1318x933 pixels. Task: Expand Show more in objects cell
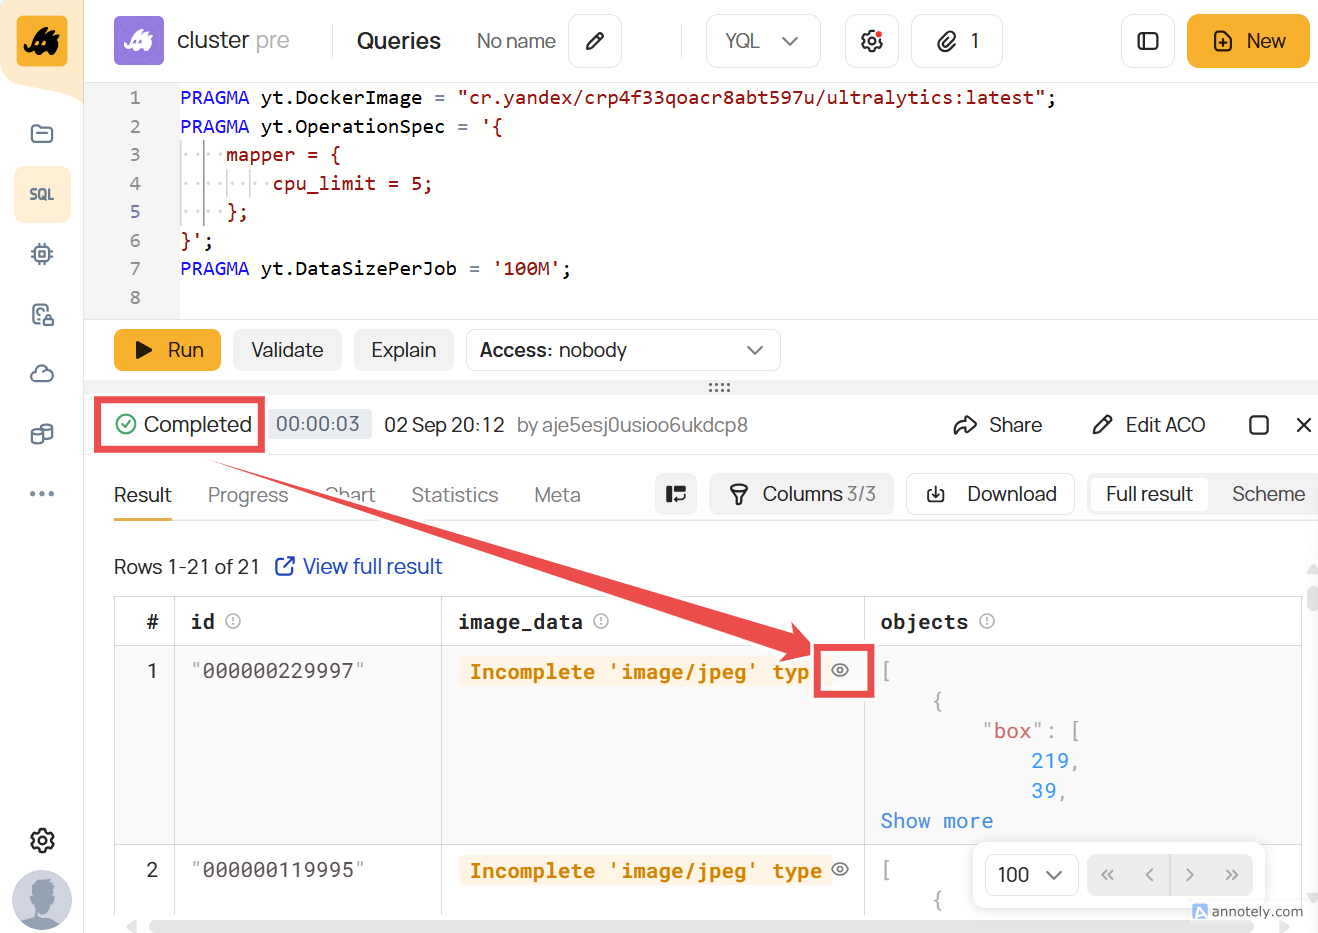point(936,821)
